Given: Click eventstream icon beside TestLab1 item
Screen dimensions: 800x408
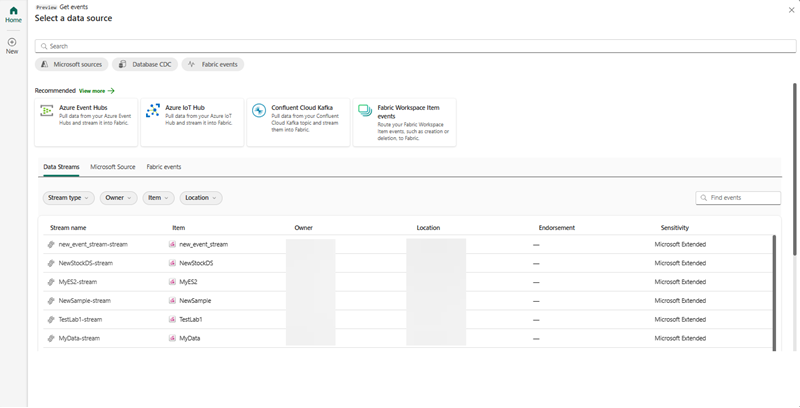Looking at the screenshot, I should [172, 320].
